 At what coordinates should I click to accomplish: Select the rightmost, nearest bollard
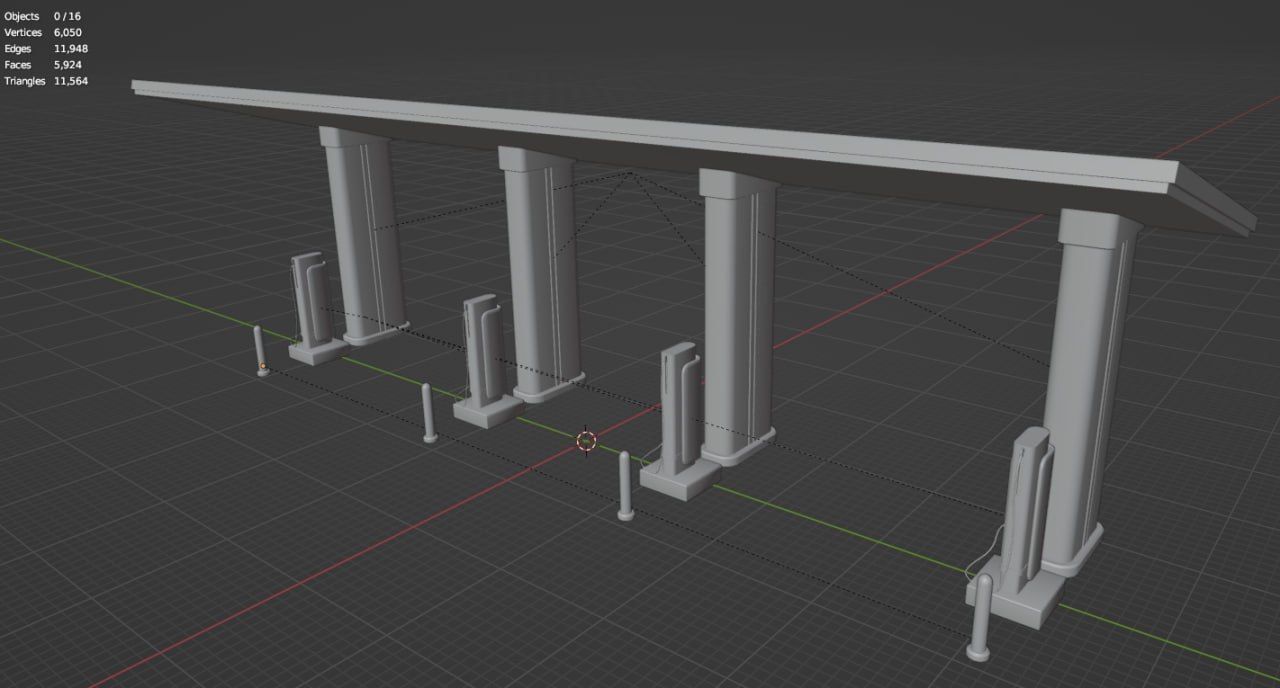980,618
